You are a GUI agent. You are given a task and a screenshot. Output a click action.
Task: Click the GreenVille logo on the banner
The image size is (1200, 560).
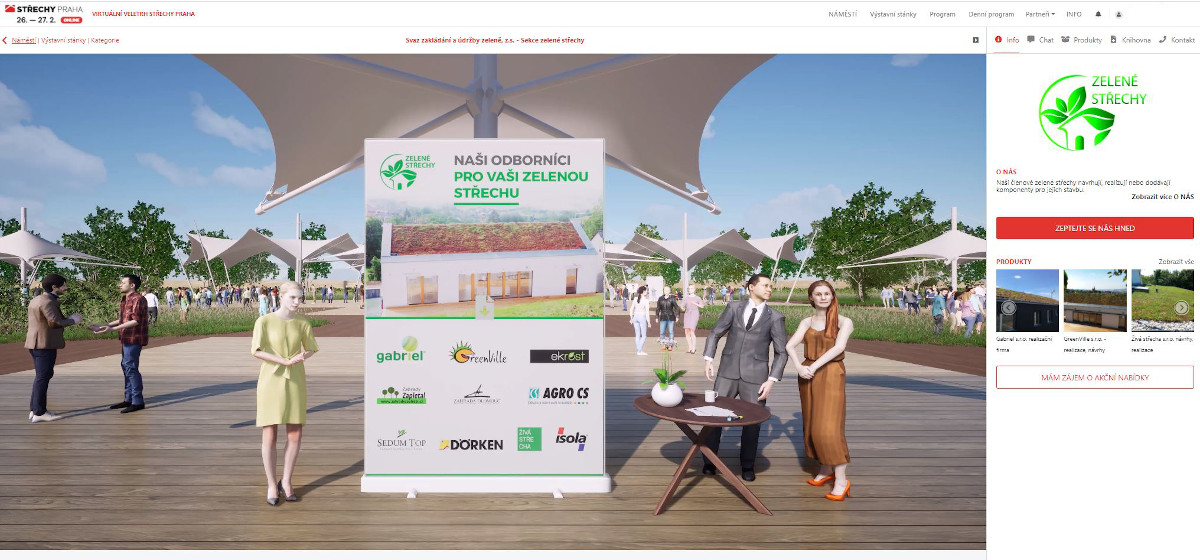tap(477, 353)
